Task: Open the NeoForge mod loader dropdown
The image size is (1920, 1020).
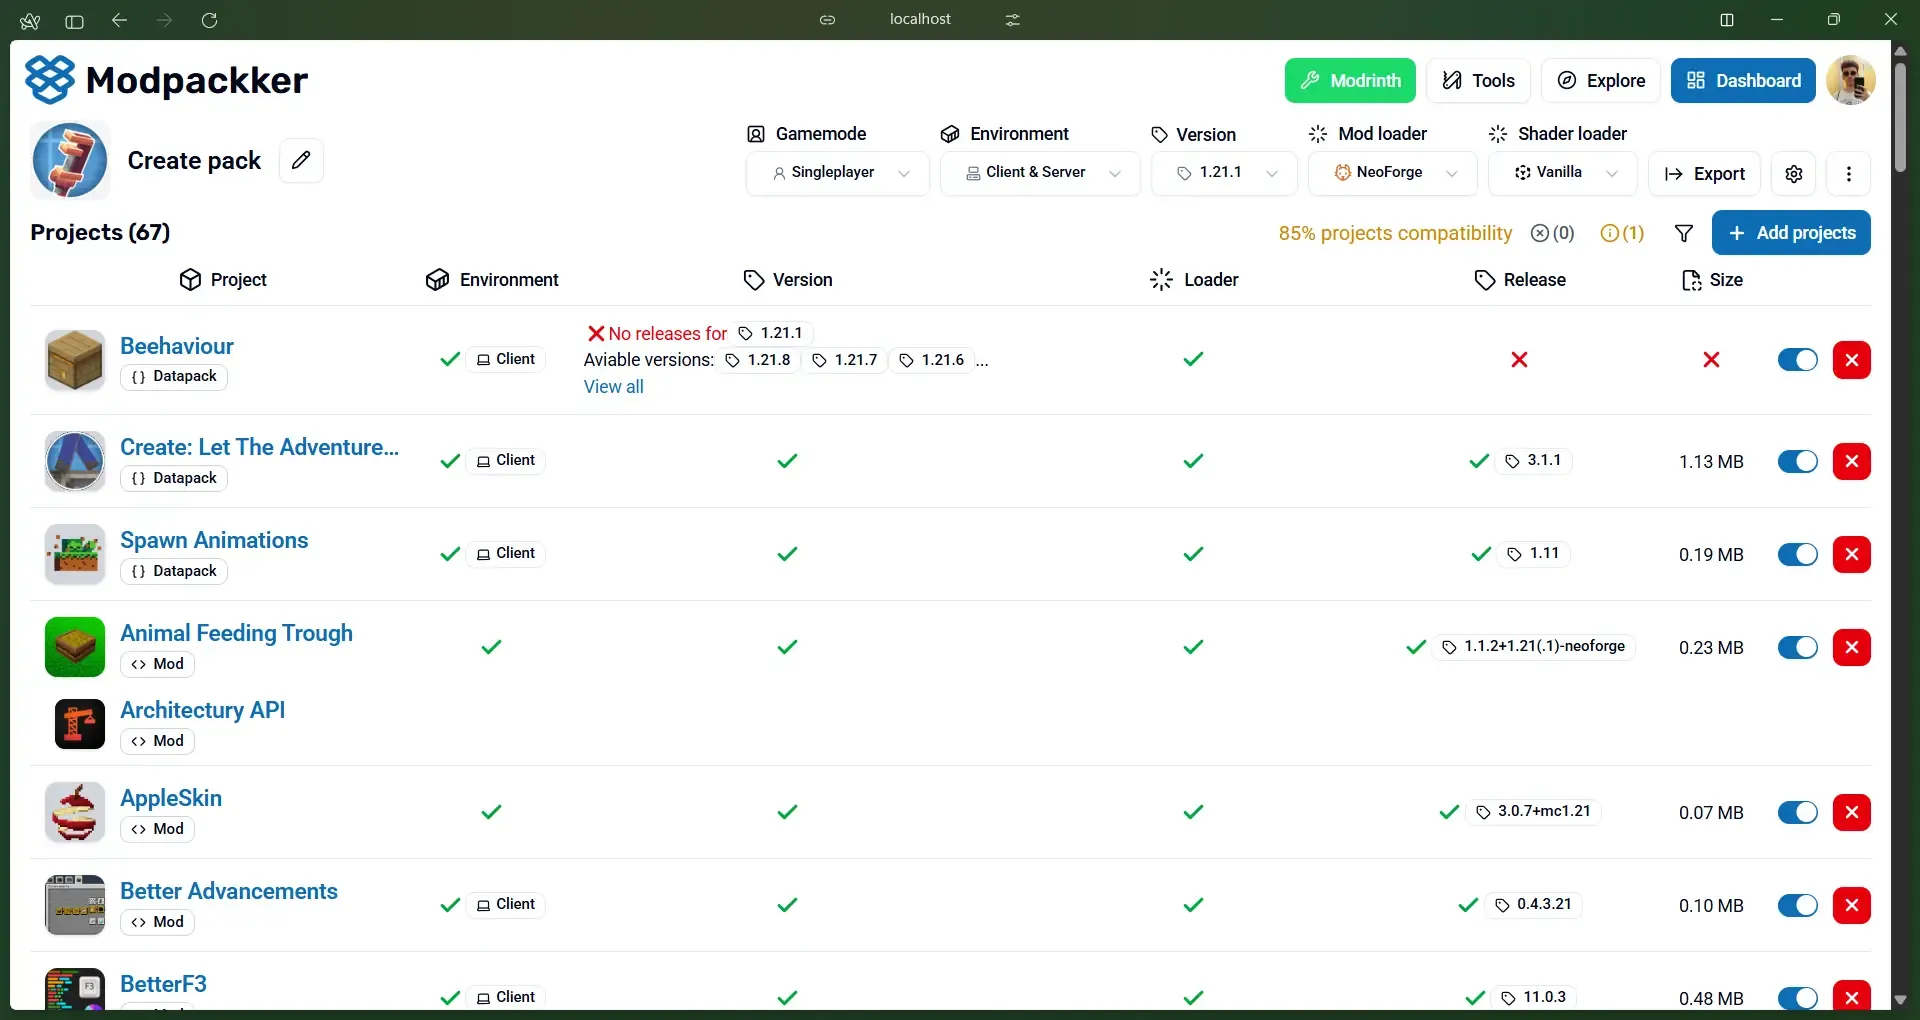Action: click(x=1393, y=173)
